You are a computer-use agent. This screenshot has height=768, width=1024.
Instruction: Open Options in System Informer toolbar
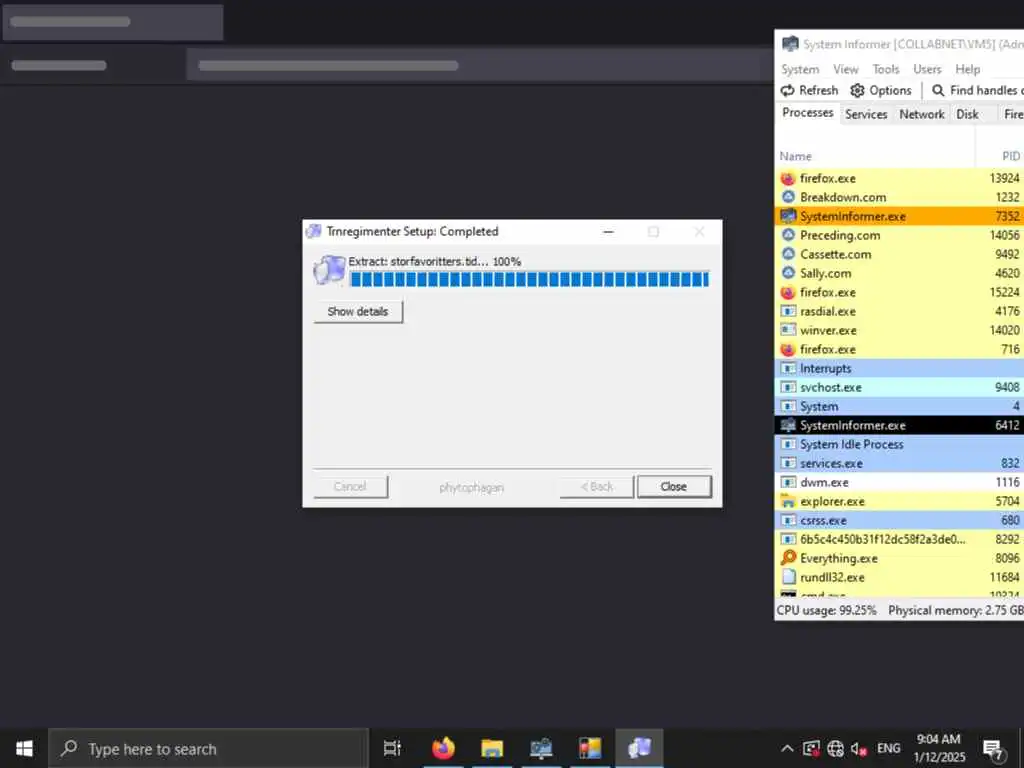point(881,90)
